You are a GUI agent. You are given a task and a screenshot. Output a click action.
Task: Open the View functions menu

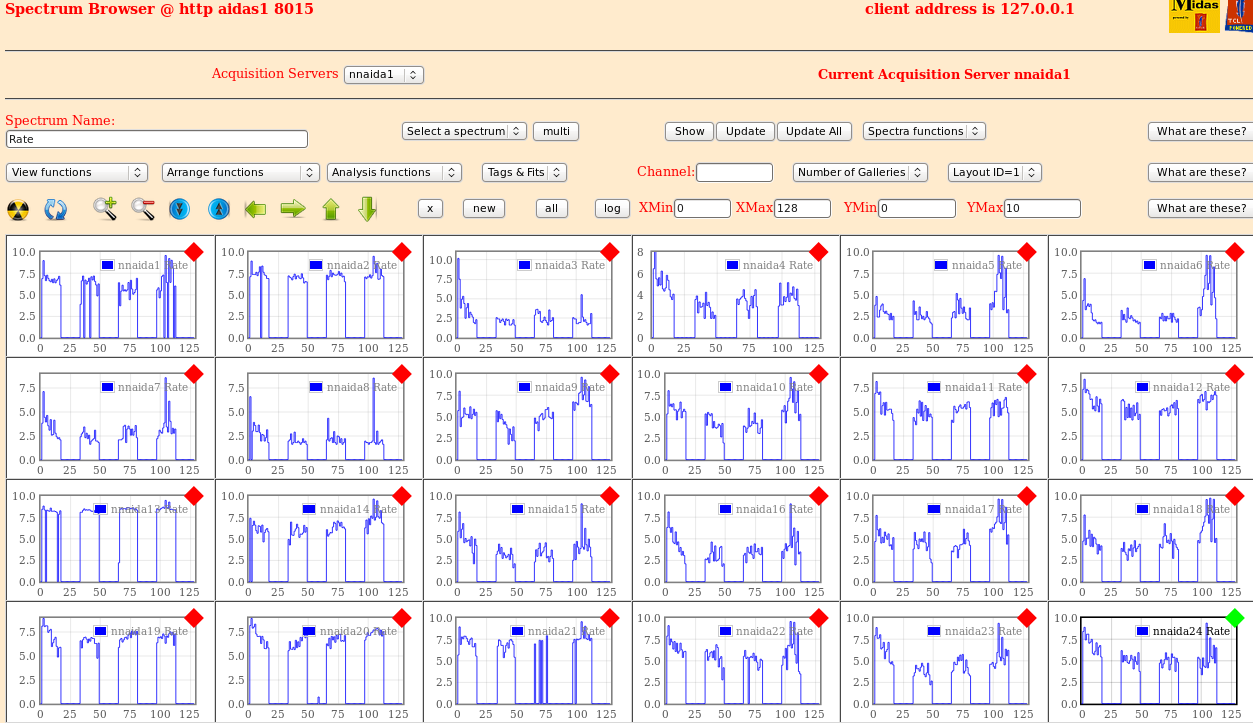point(77,172)
